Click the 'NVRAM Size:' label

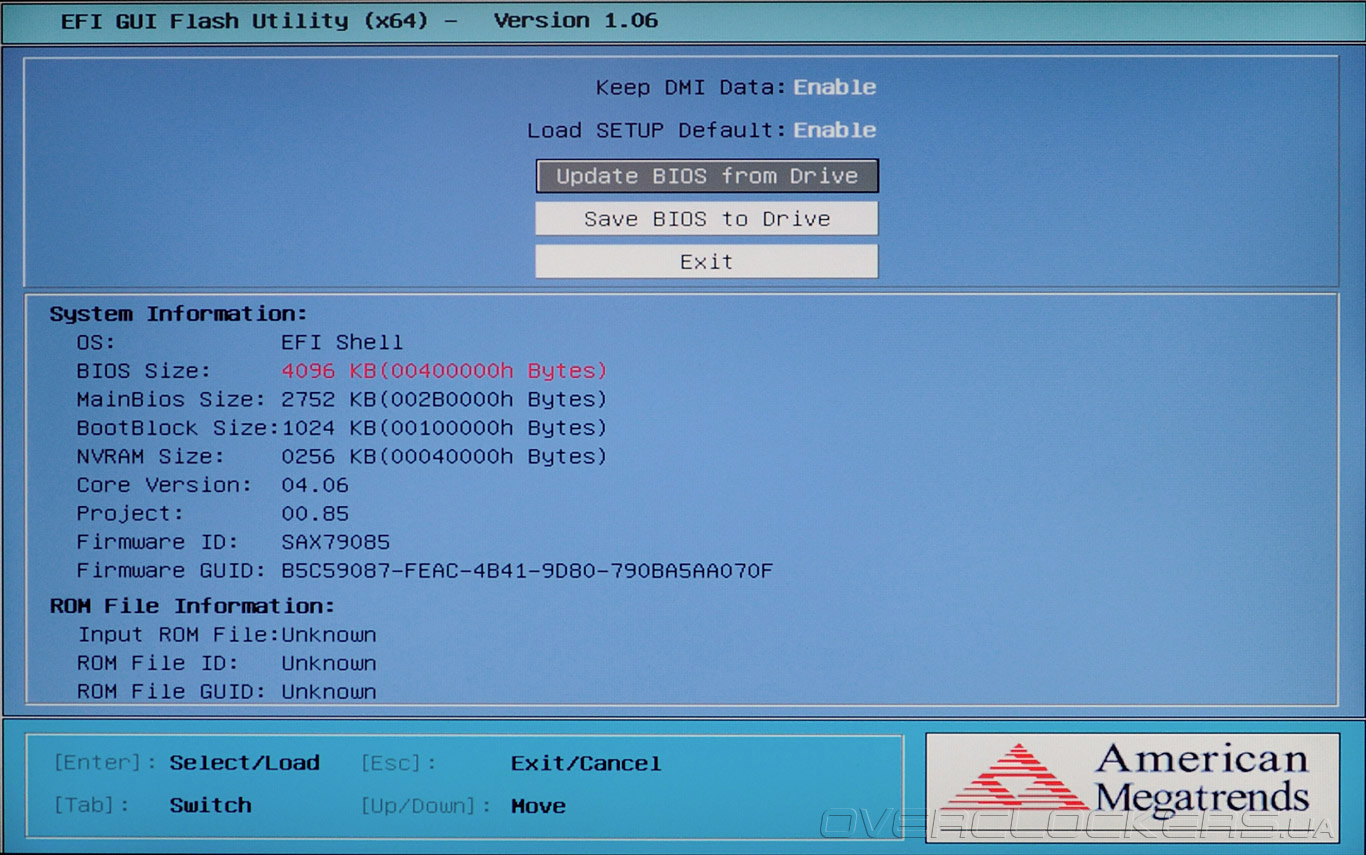tap(151, 456)
